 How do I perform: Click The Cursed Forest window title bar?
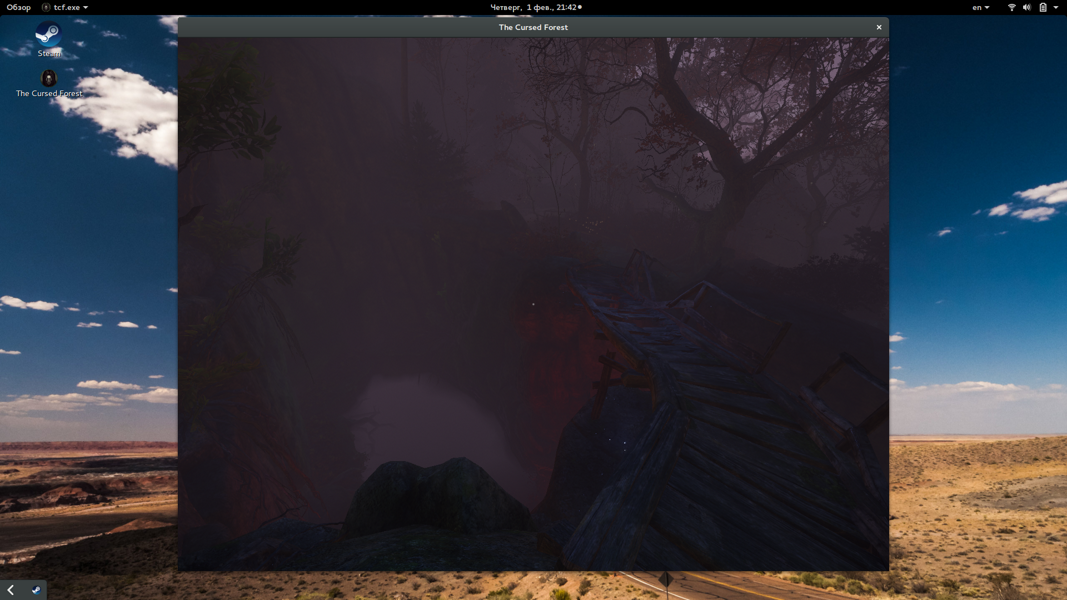coord(533,27)
